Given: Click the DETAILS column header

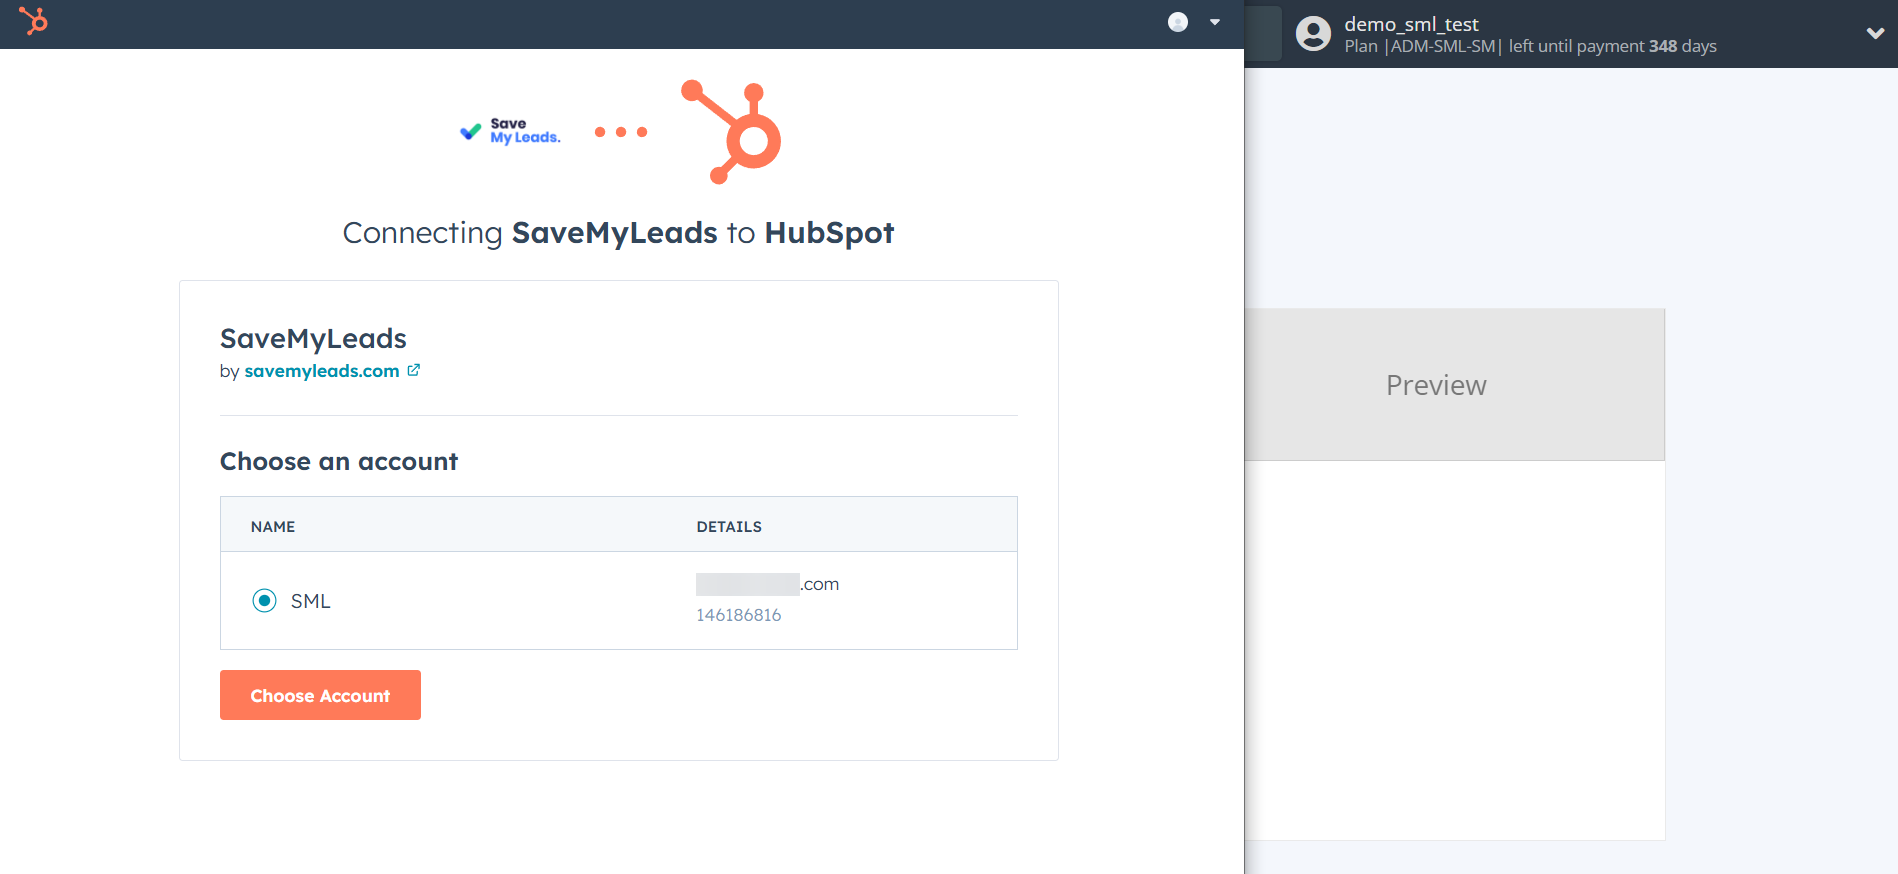Looking at the screenshot, I should click(x=729, y=527).
